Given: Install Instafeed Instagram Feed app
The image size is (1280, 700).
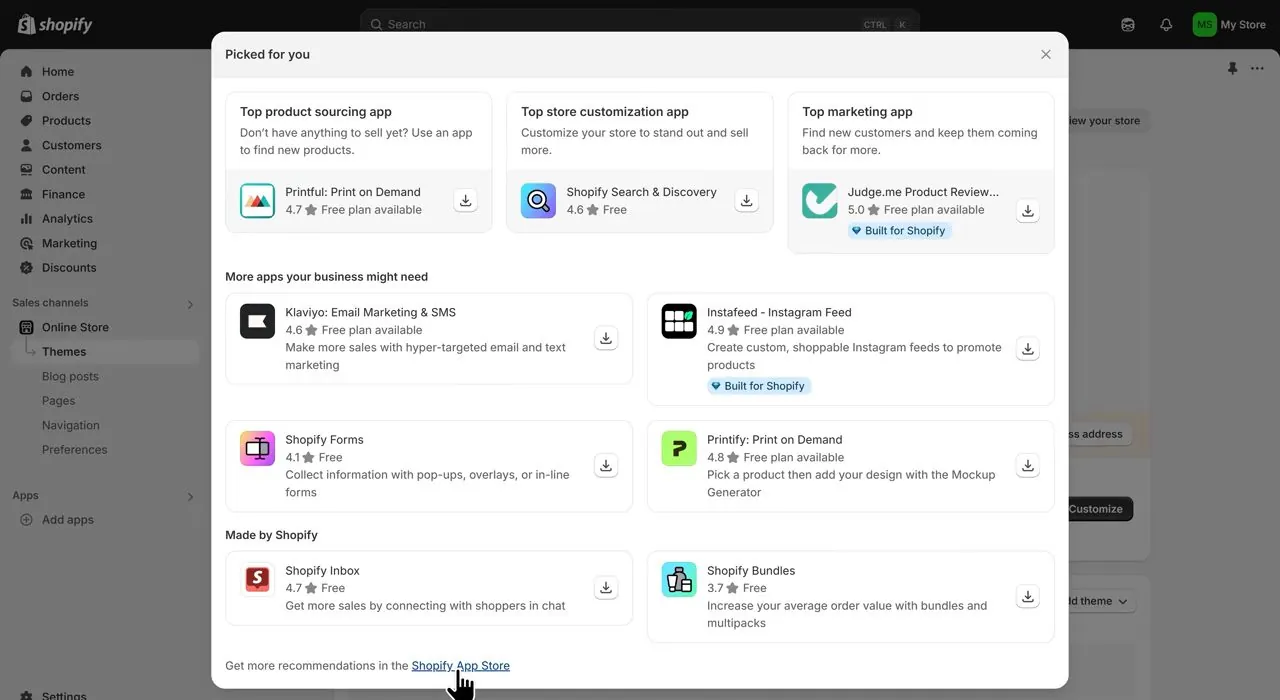Looking at the screenshot, I should (1027, 348).
